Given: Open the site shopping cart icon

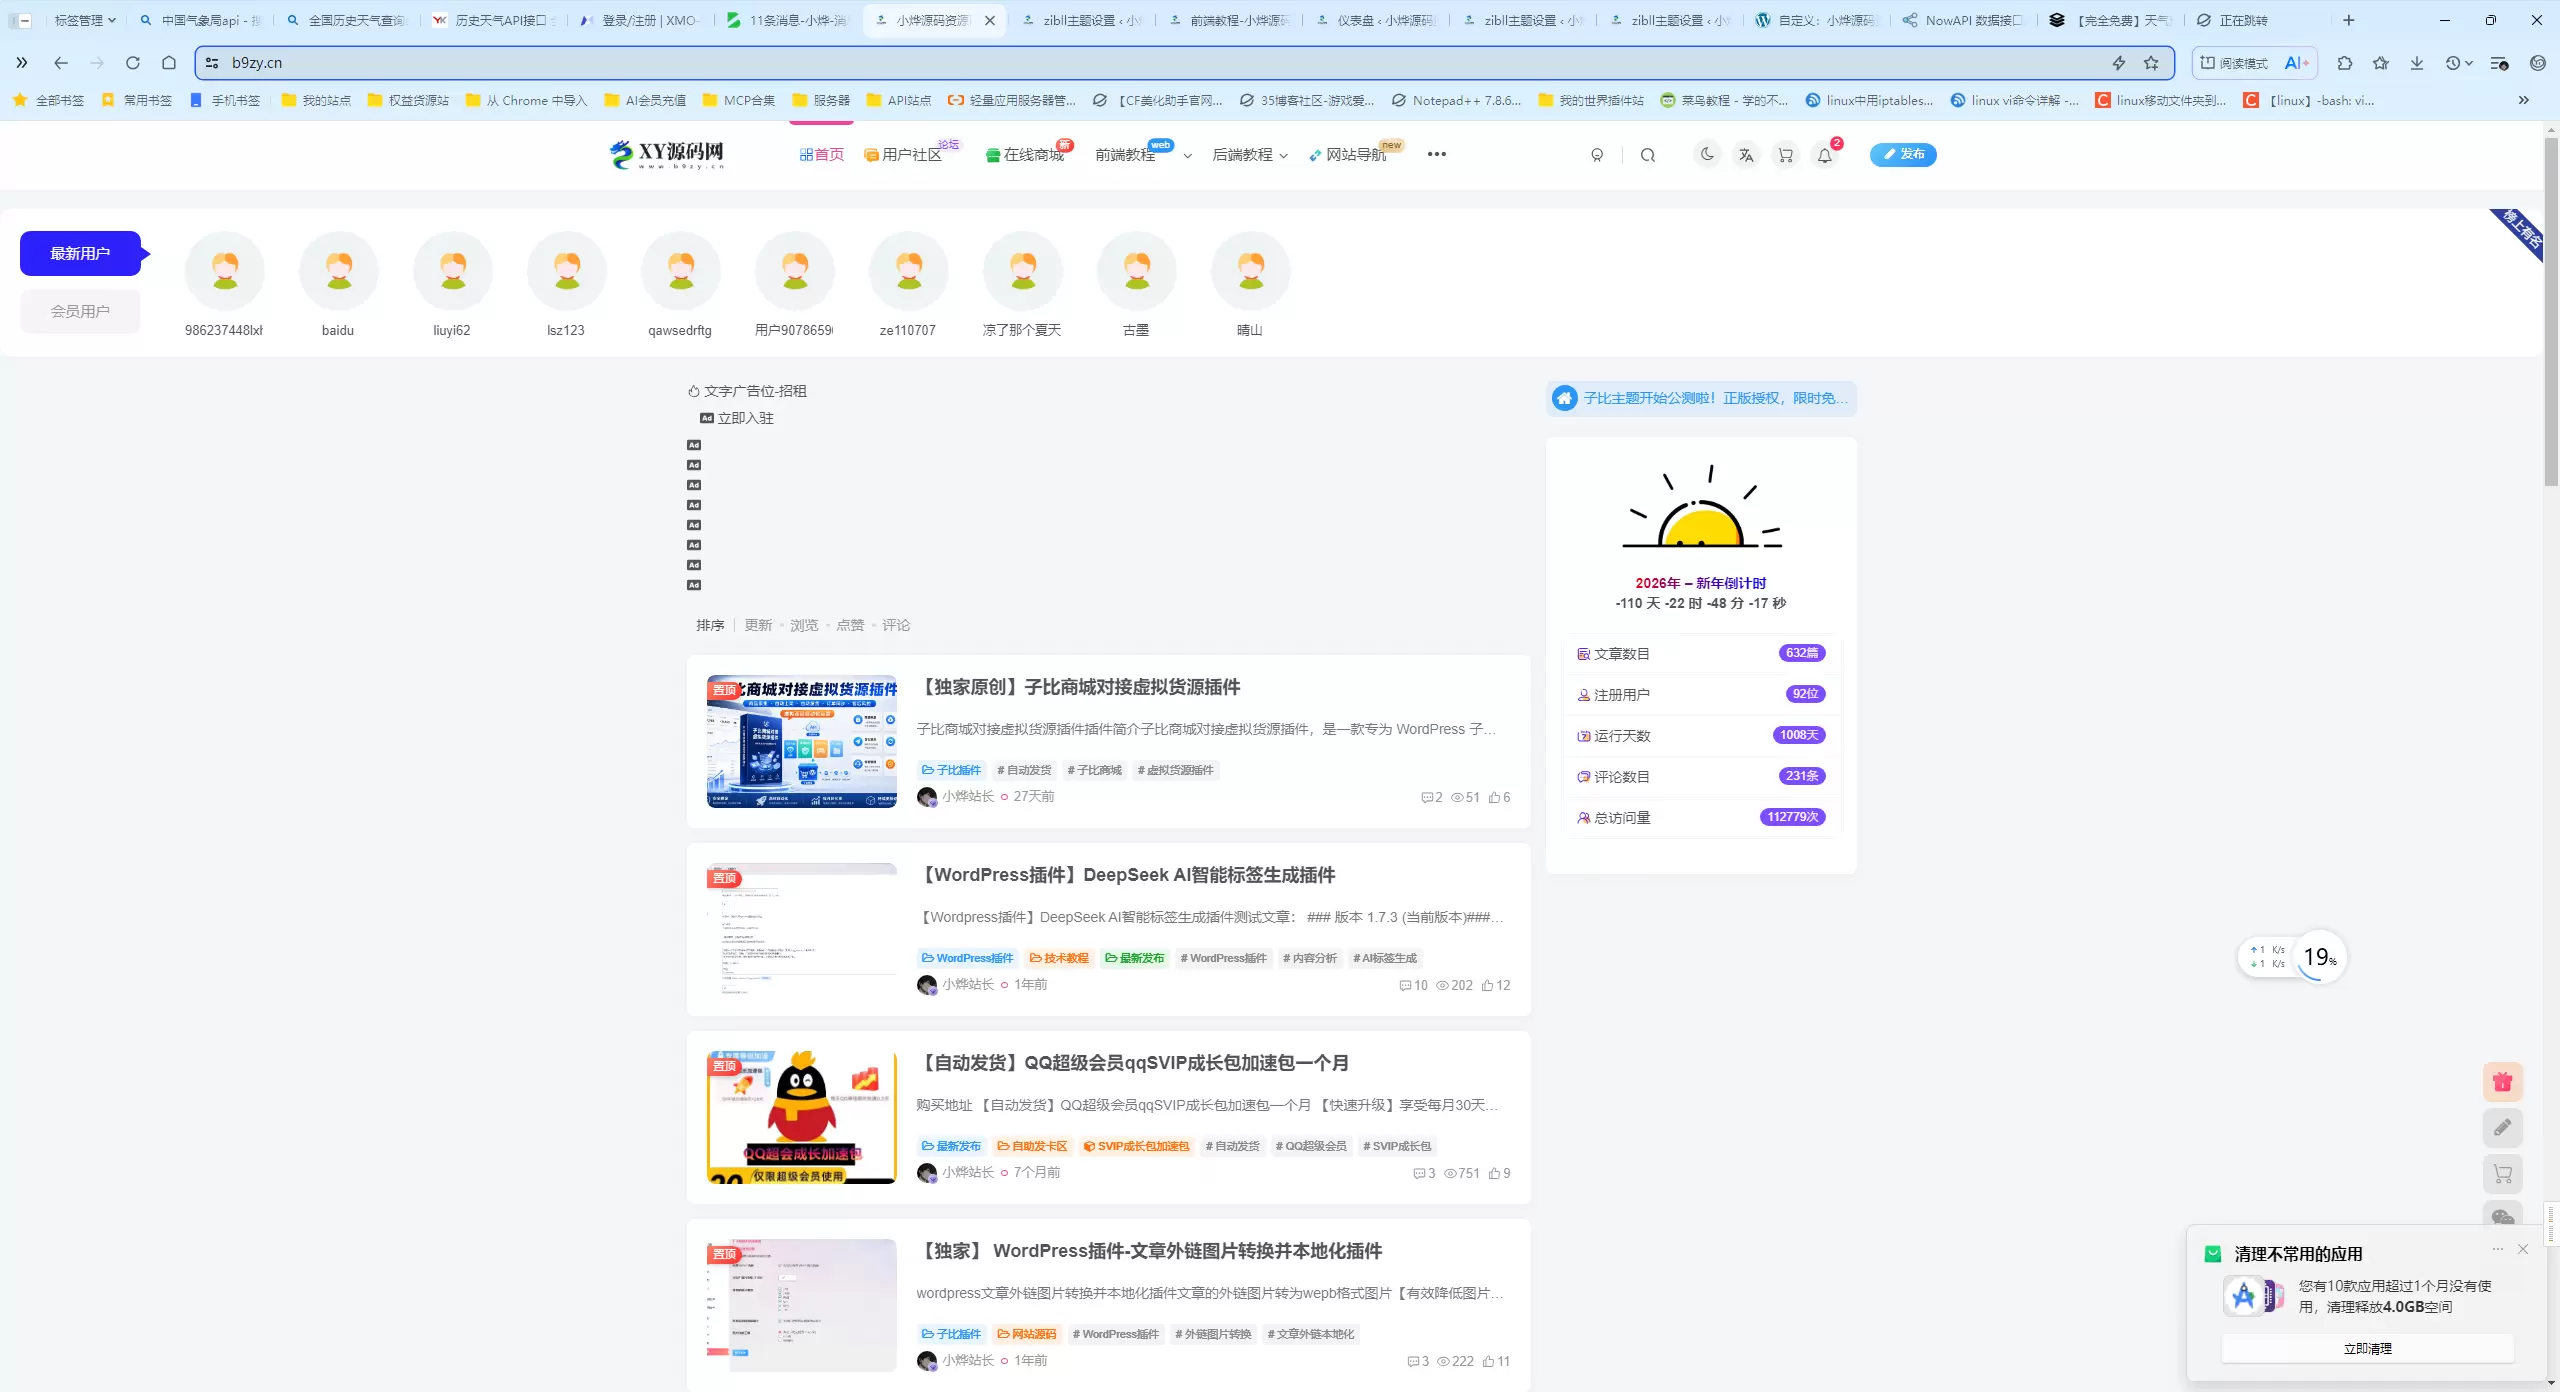Looking at the screenshot, I should (1785, 155).
